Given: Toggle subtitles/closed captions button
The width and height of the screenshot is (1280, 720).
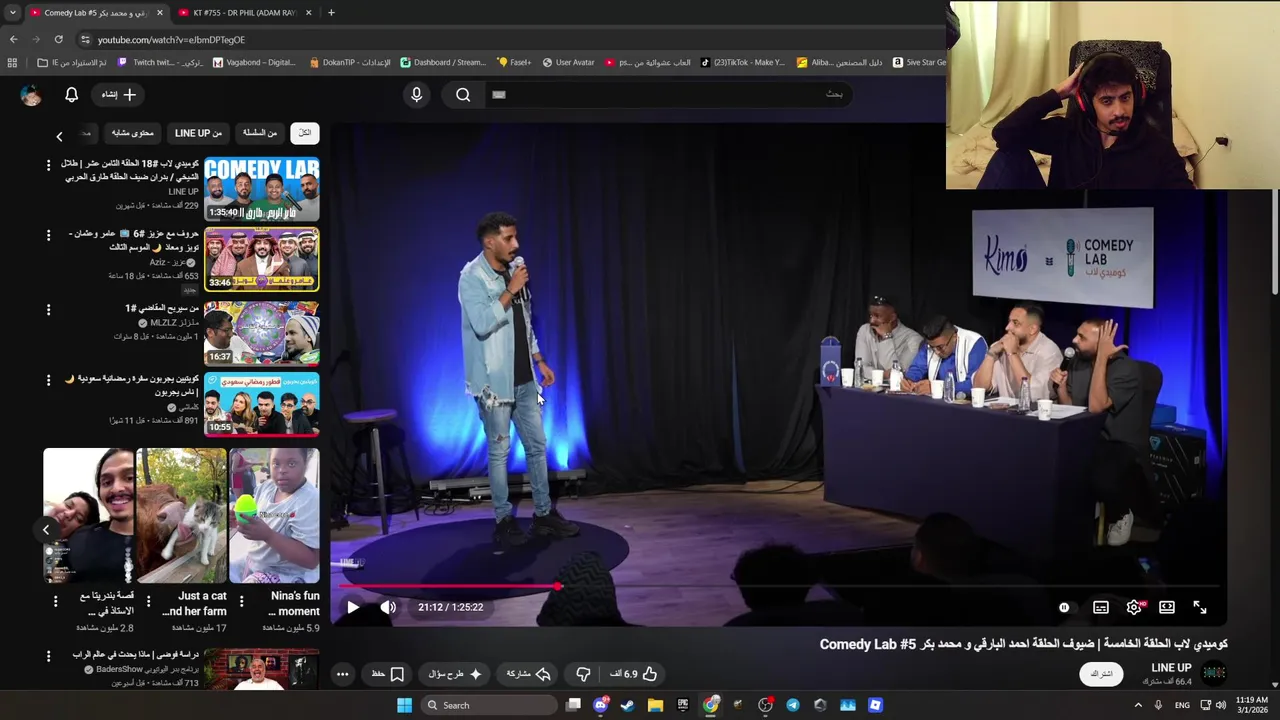Looking at the screenshot, I should pos(1100,607).
